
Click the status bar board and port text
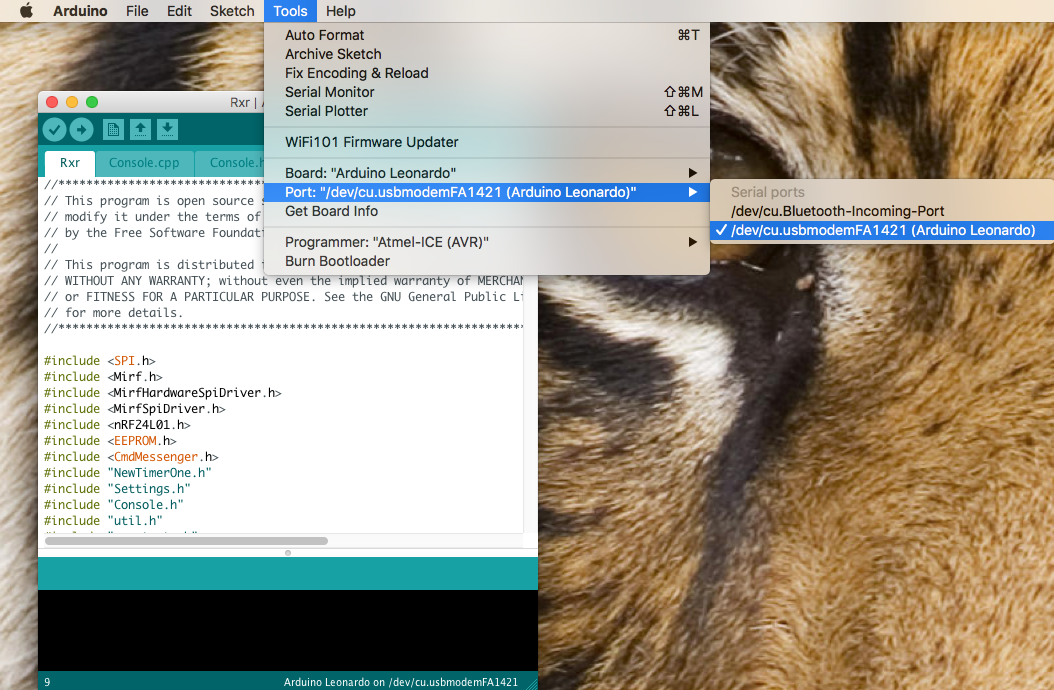(401, 682)
